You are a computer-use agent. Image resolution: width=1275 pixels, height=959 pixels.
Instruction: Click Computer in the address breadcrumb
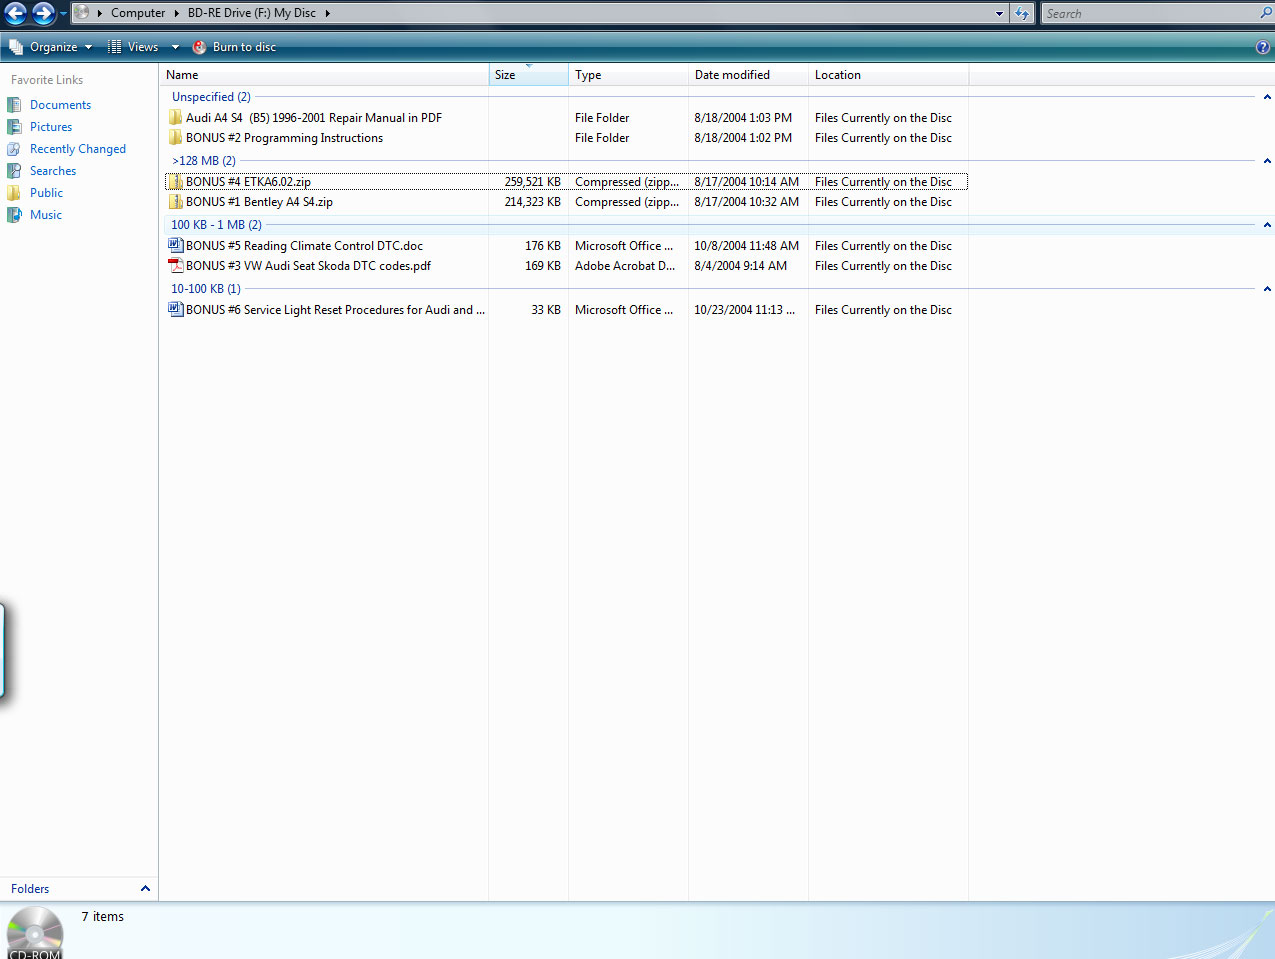click(x=138, y=13)
